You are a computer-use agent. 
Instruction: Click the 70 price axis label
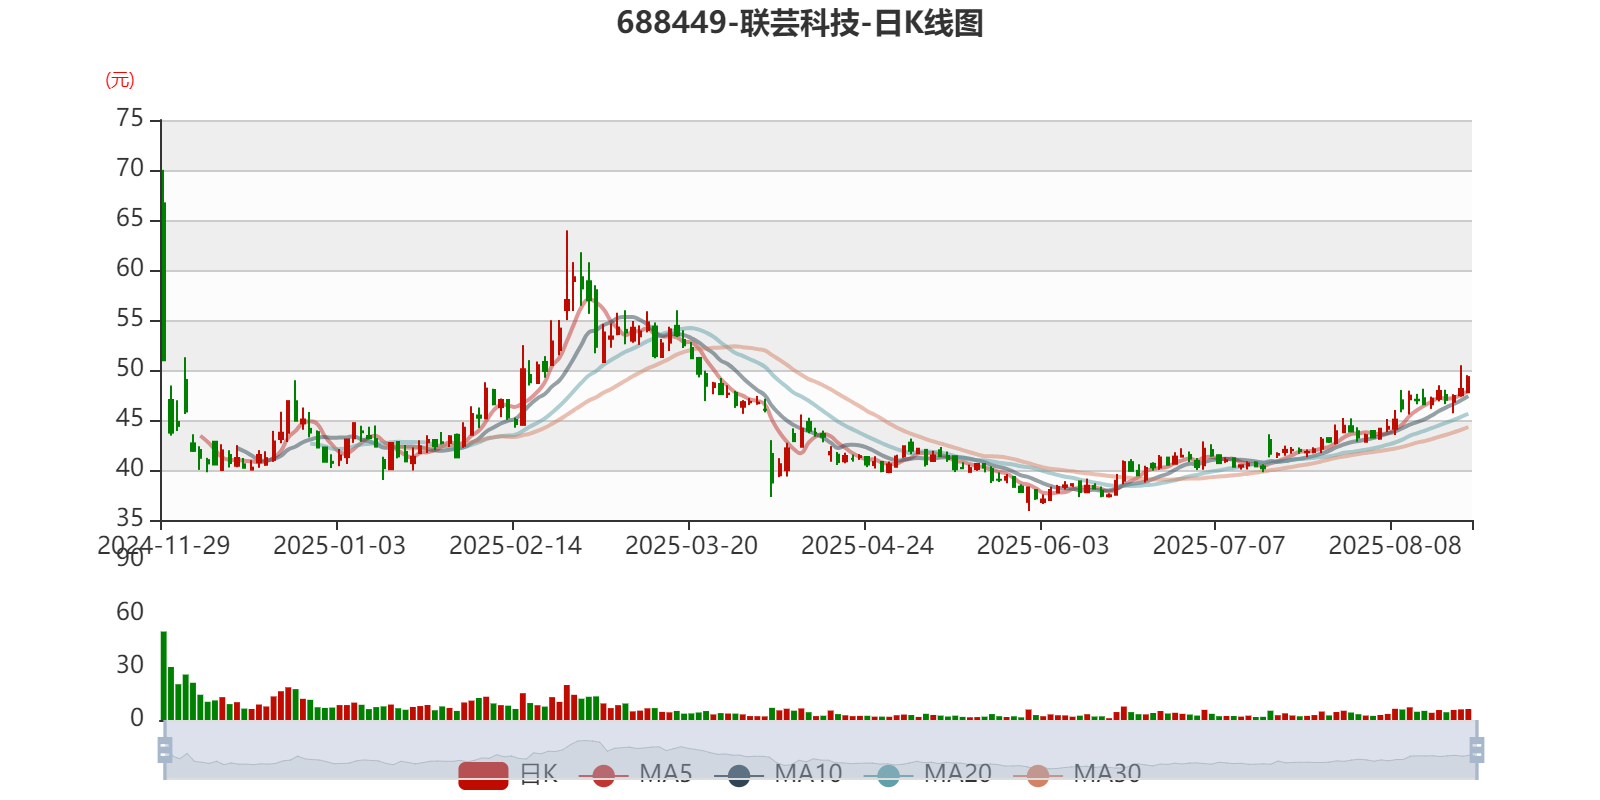tap(130, 169)
